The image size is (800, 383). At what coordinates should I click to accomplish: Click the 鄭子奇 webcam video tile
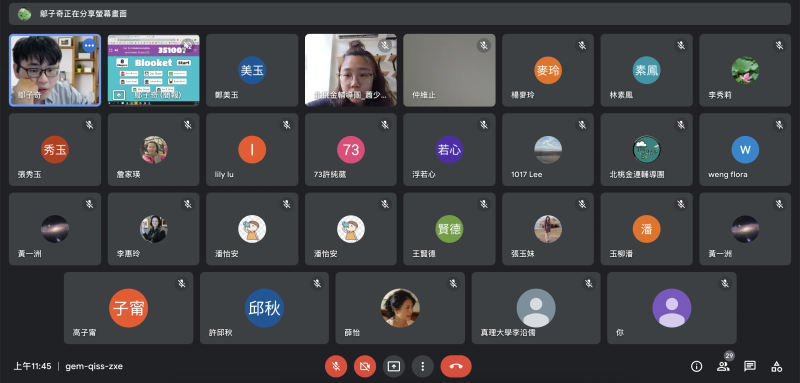click(55, 70)
